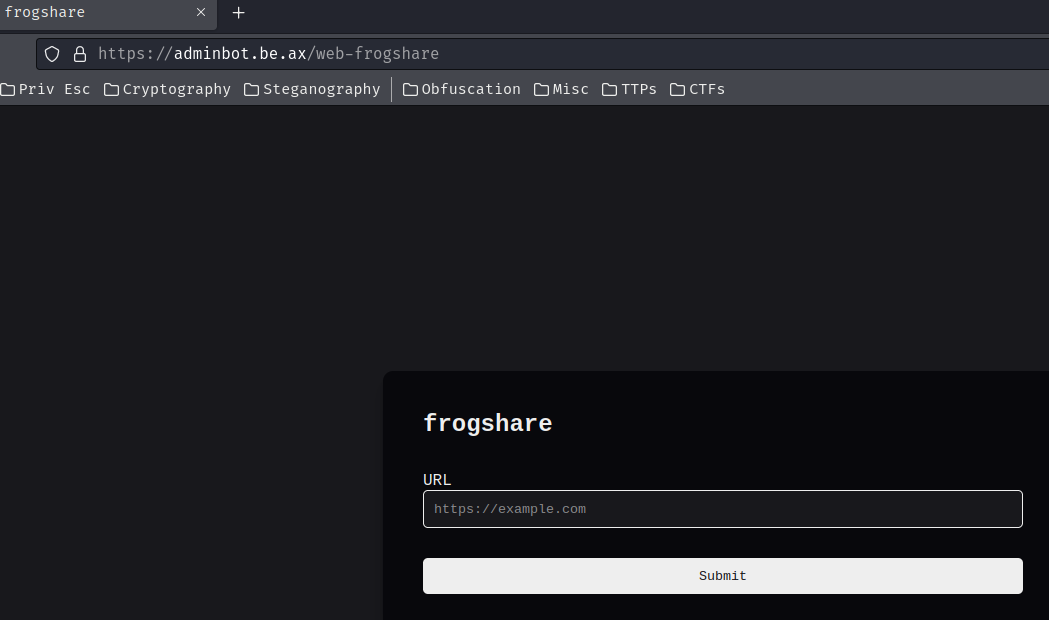Focus the URL input field

(723, 509)
